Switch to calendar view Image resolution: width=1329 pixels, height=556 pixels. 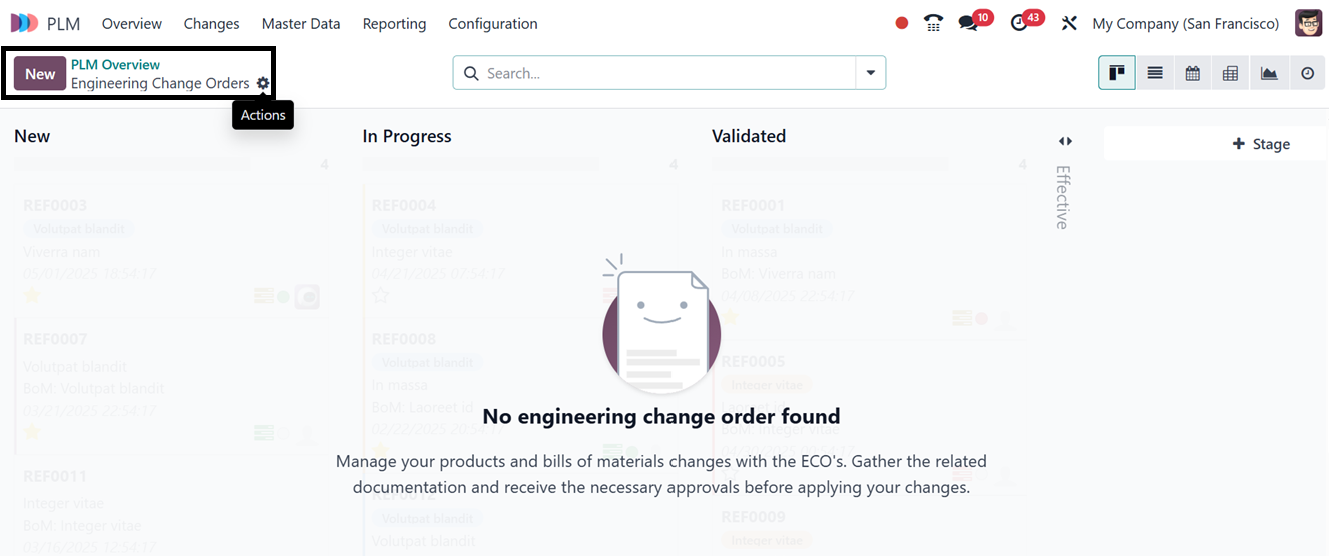[1193, 73]
